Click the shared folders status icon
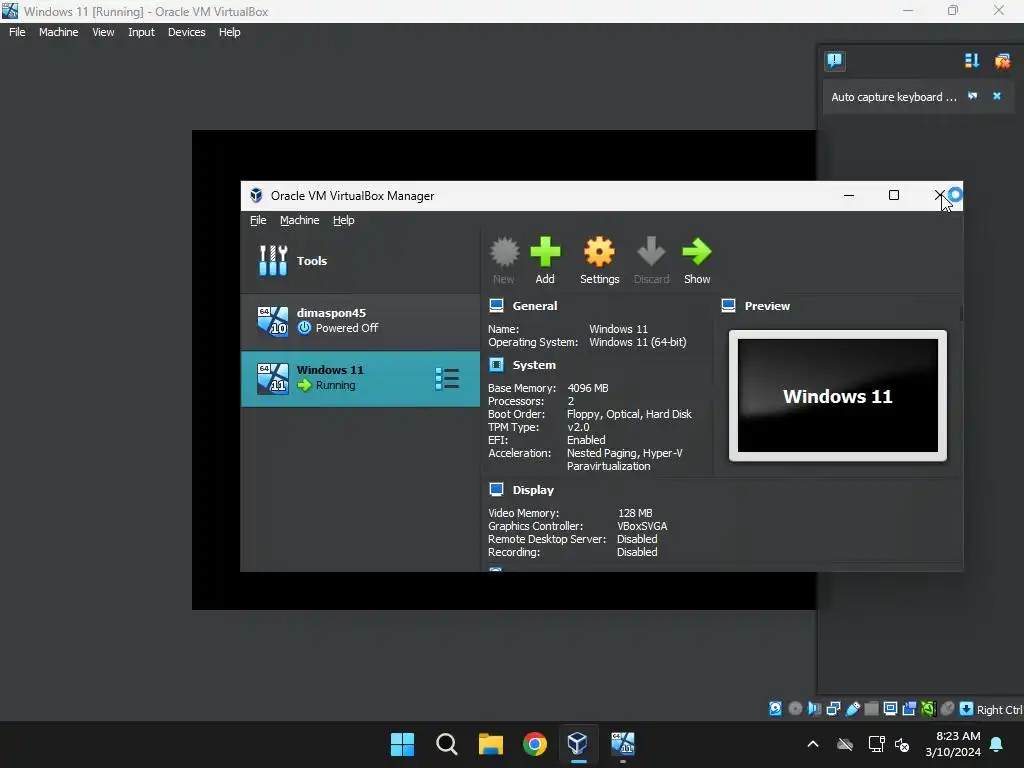1024x768 pixels. coord(871,709)
